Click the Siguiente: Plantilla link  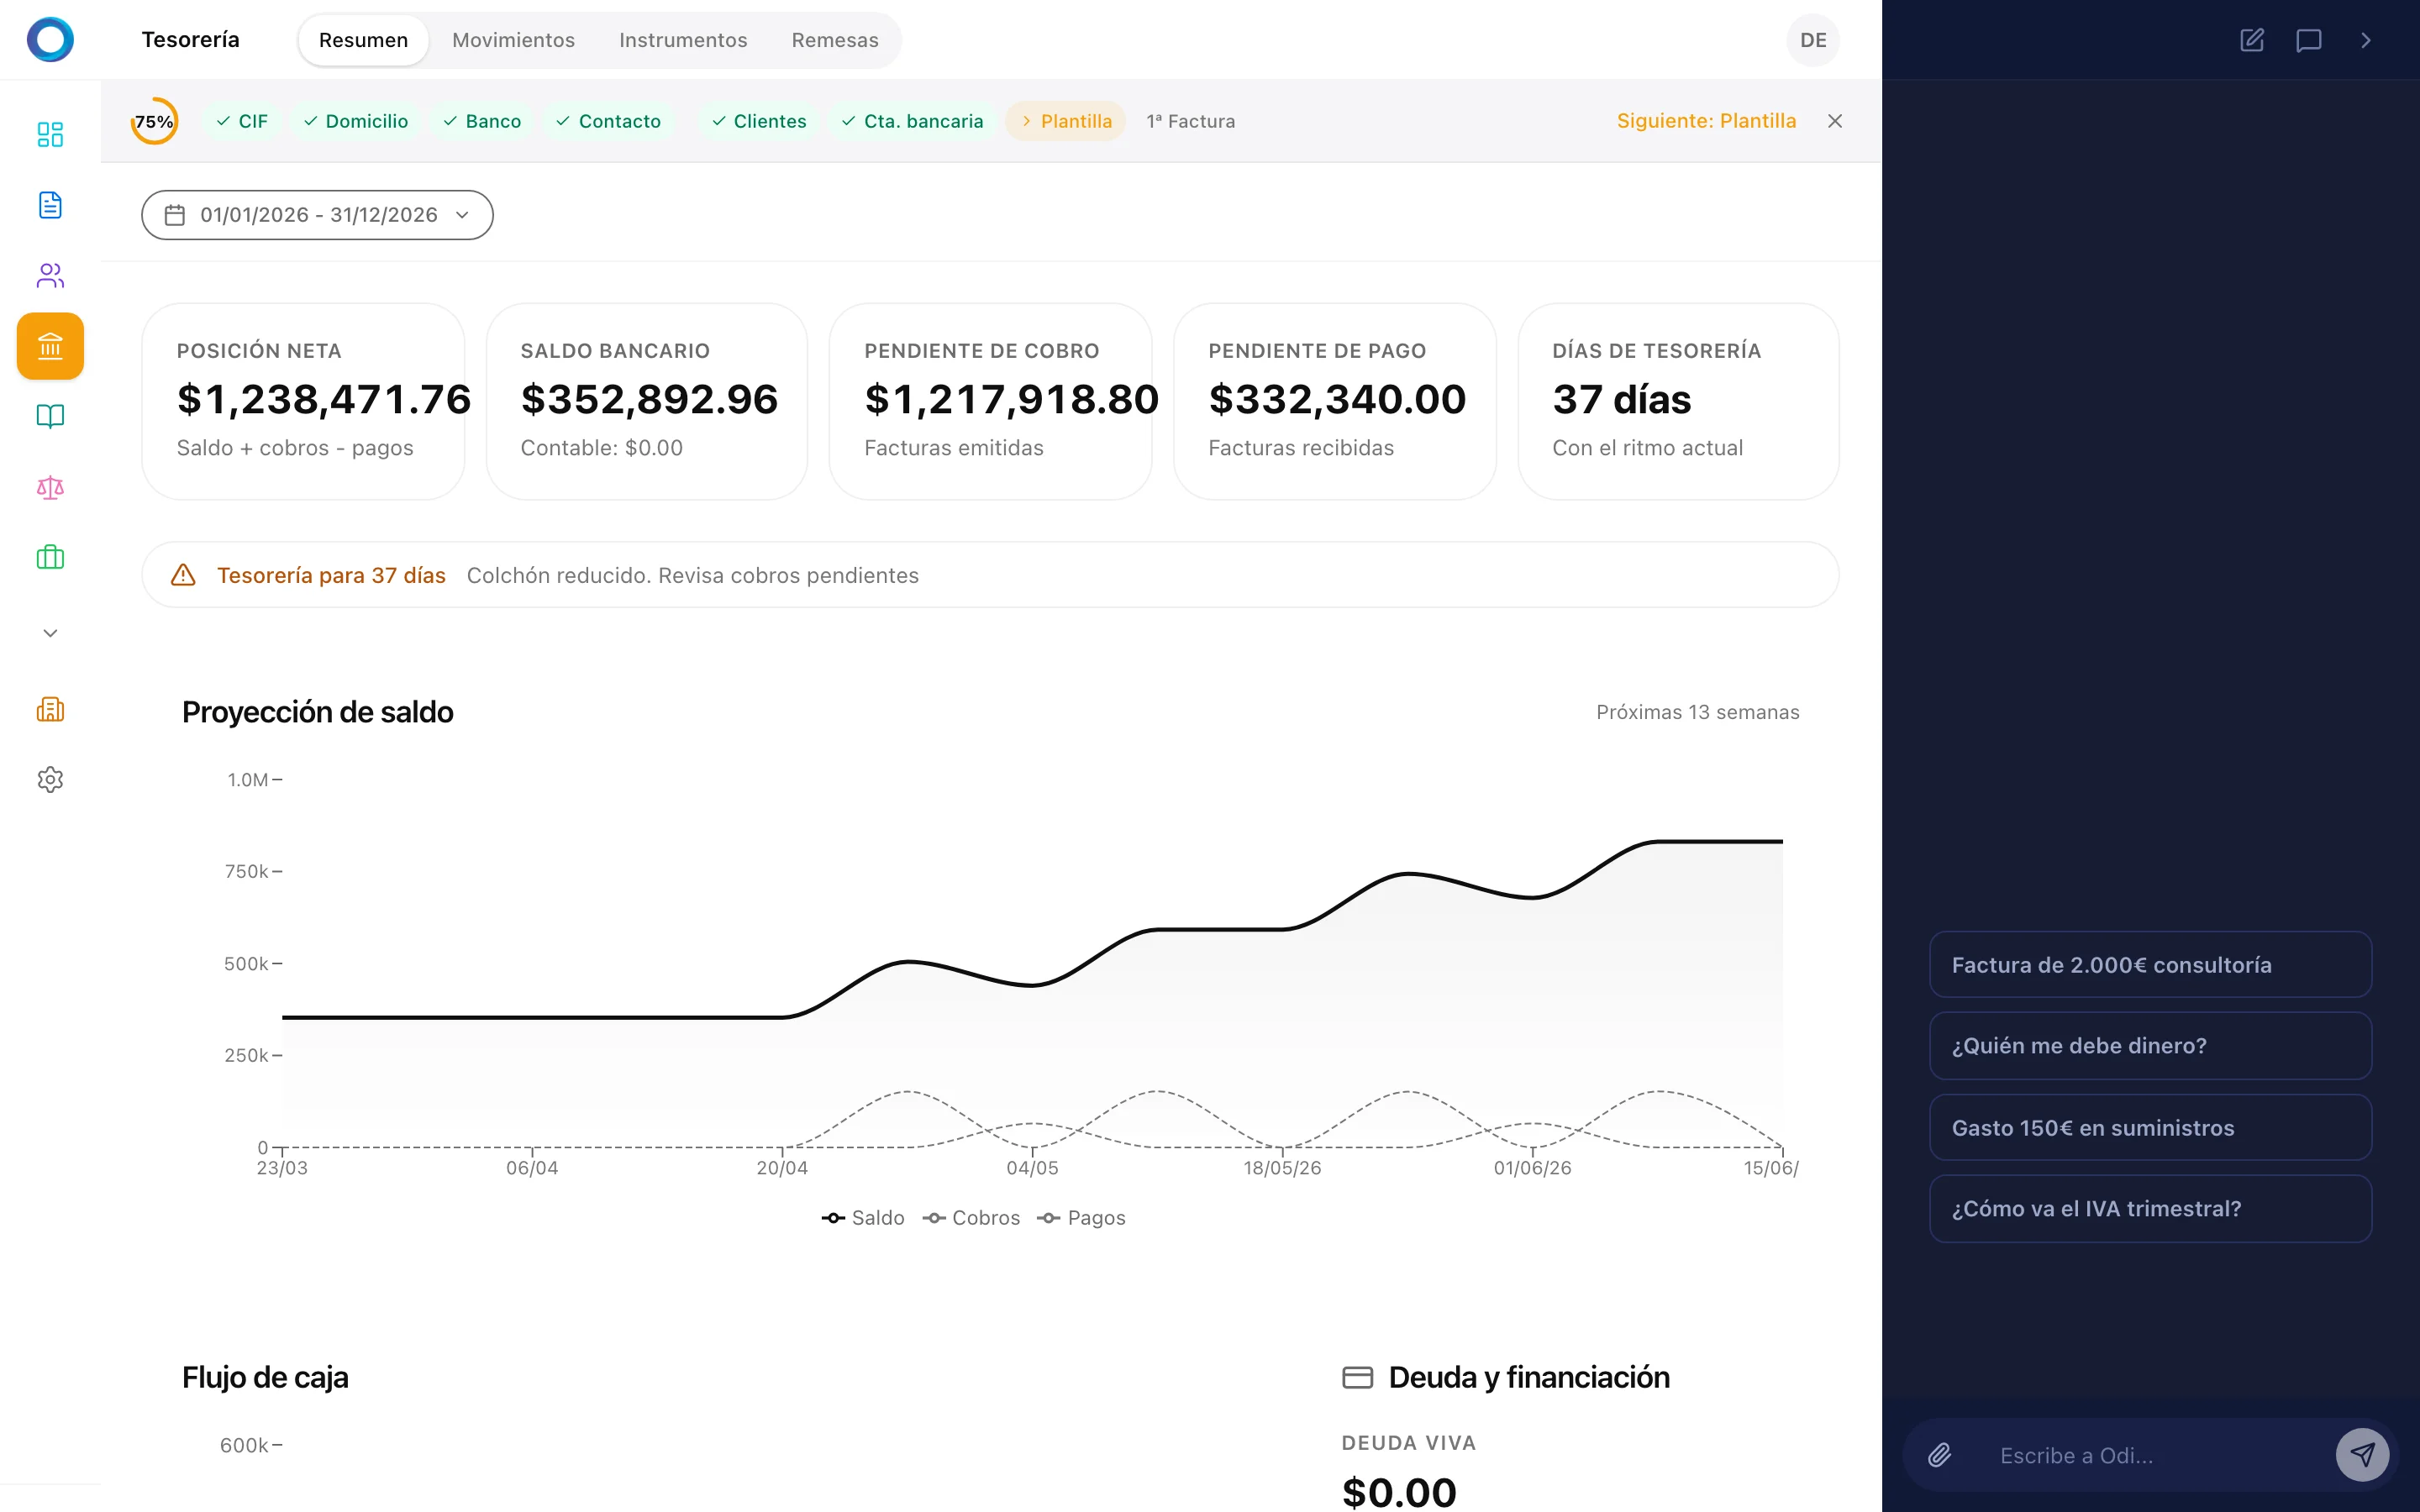[x=1706, y=121]
